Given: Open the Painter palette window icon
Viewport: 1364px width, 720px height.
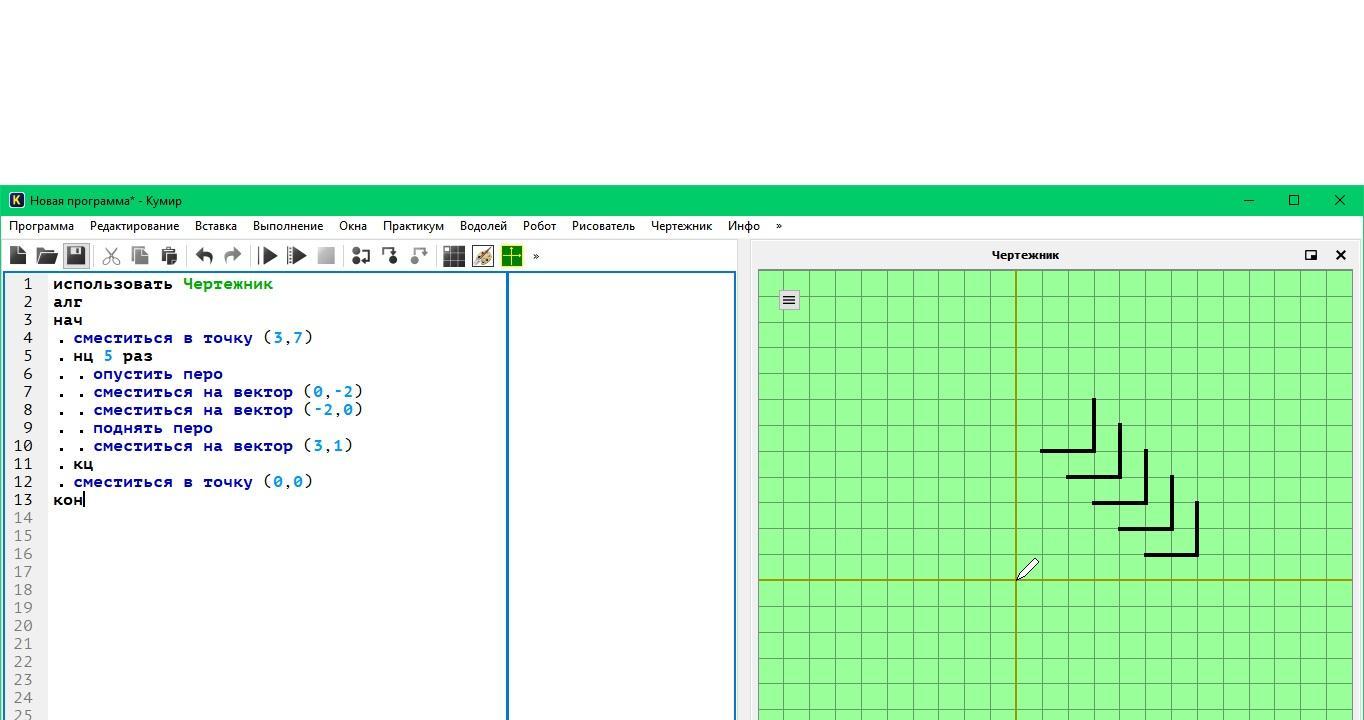Looking at the screenshot, I should [483, 256].
